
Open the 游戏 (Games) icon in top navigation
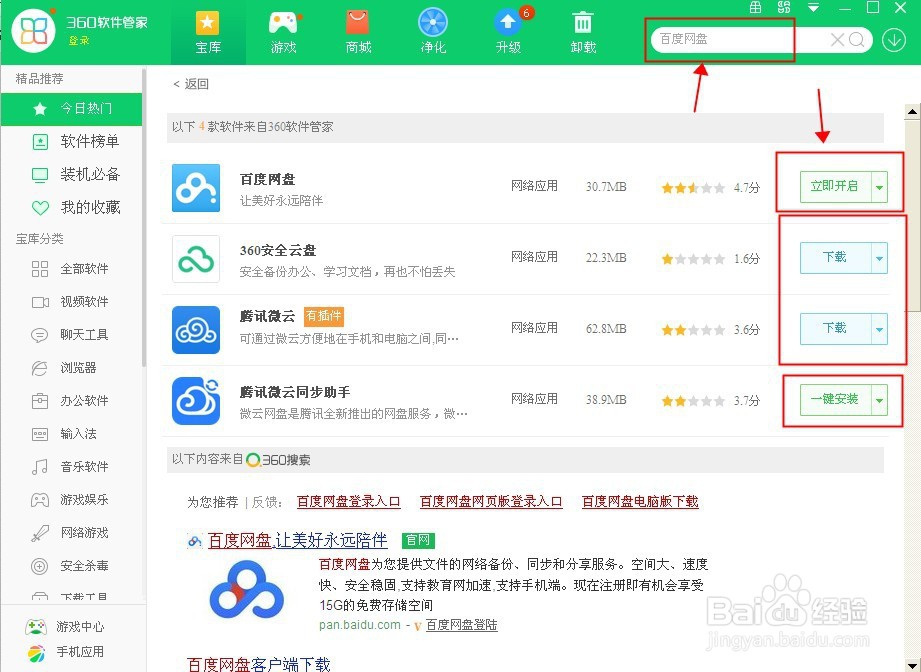tap(283, 30)
